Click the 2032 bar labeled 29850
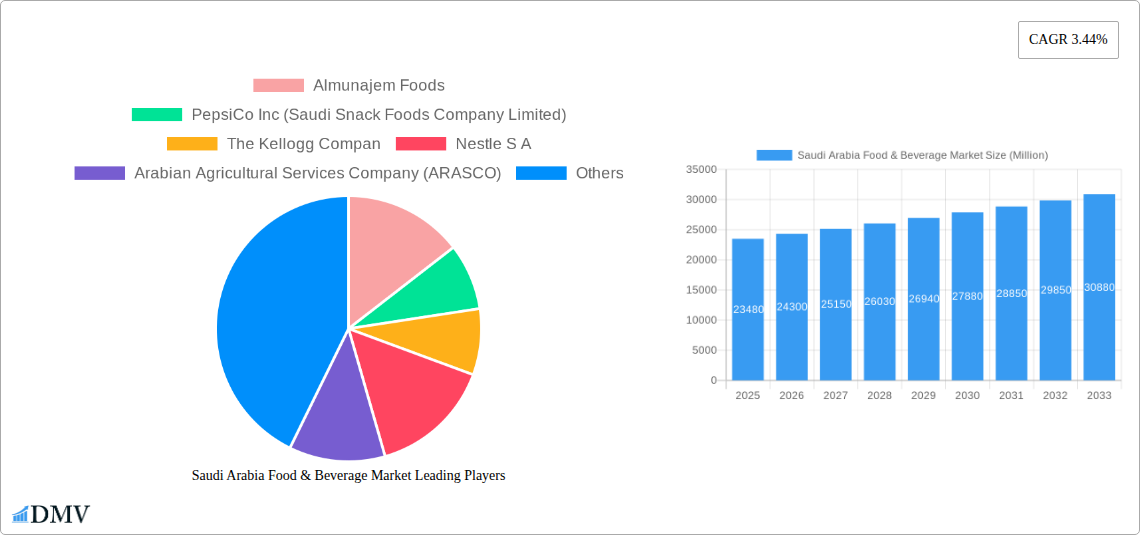This screenshot has height=535, width=1140. 1056,290
